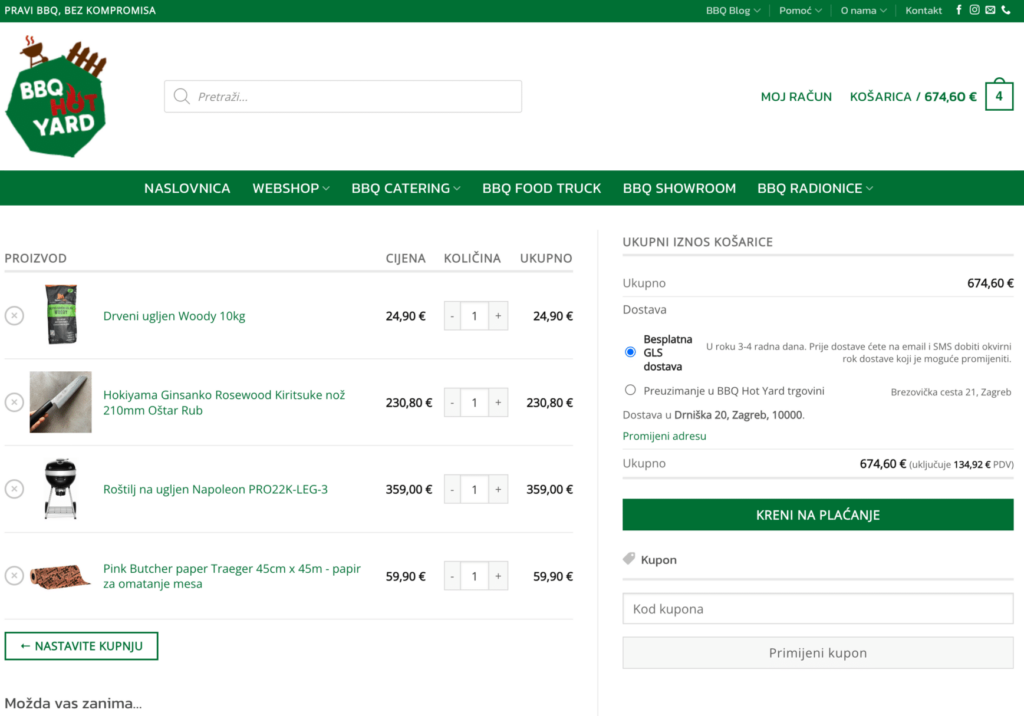Click the Kiritsuke knife product thumbnail
Screen dimensions: 1024x716
(61, 402)
